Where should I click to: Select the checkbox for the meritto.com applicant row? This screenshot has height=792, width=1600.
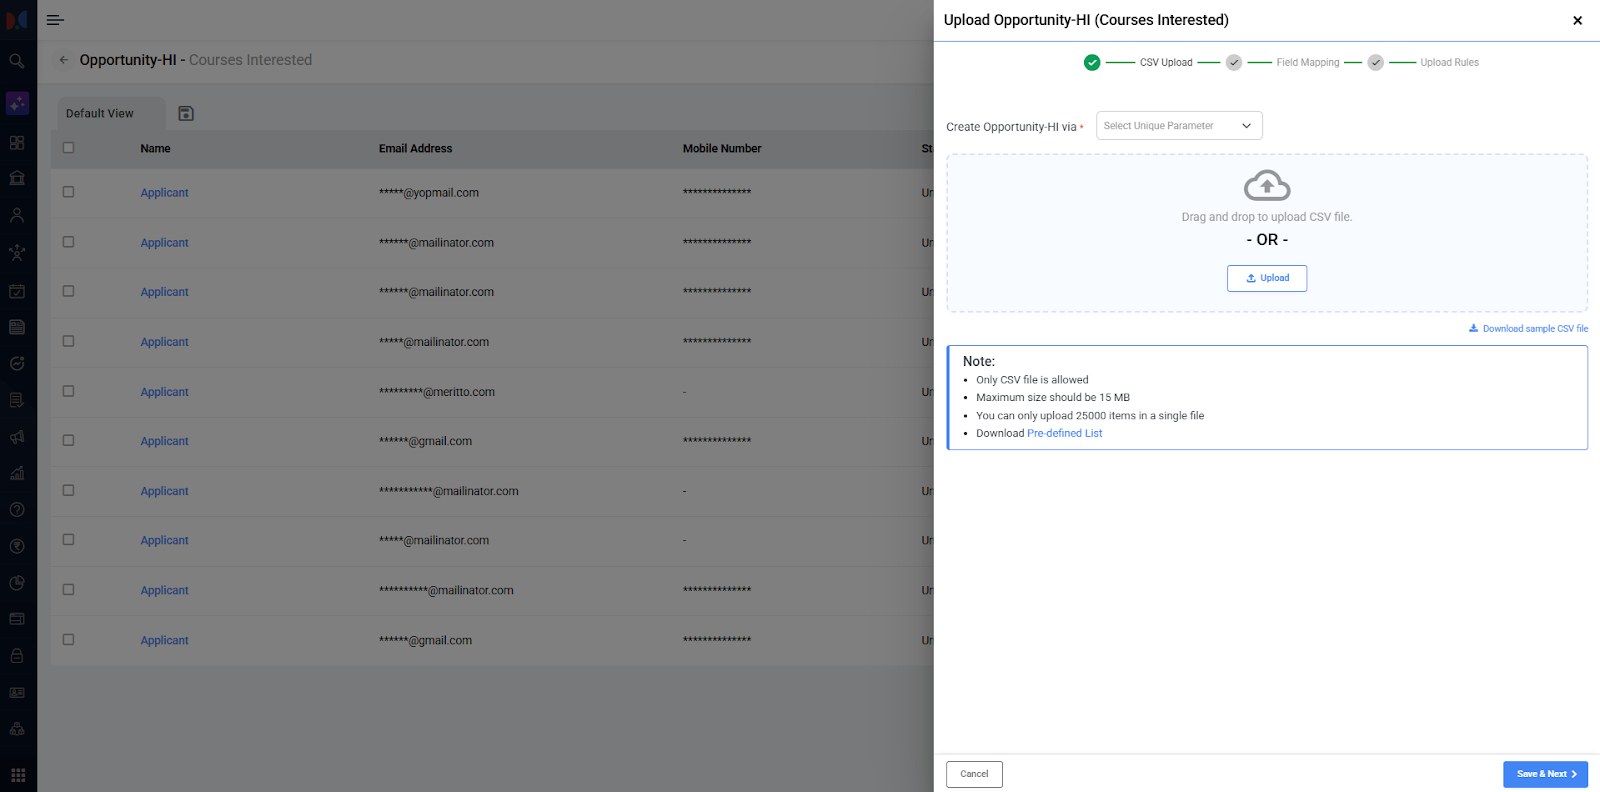tap(68, 391)
